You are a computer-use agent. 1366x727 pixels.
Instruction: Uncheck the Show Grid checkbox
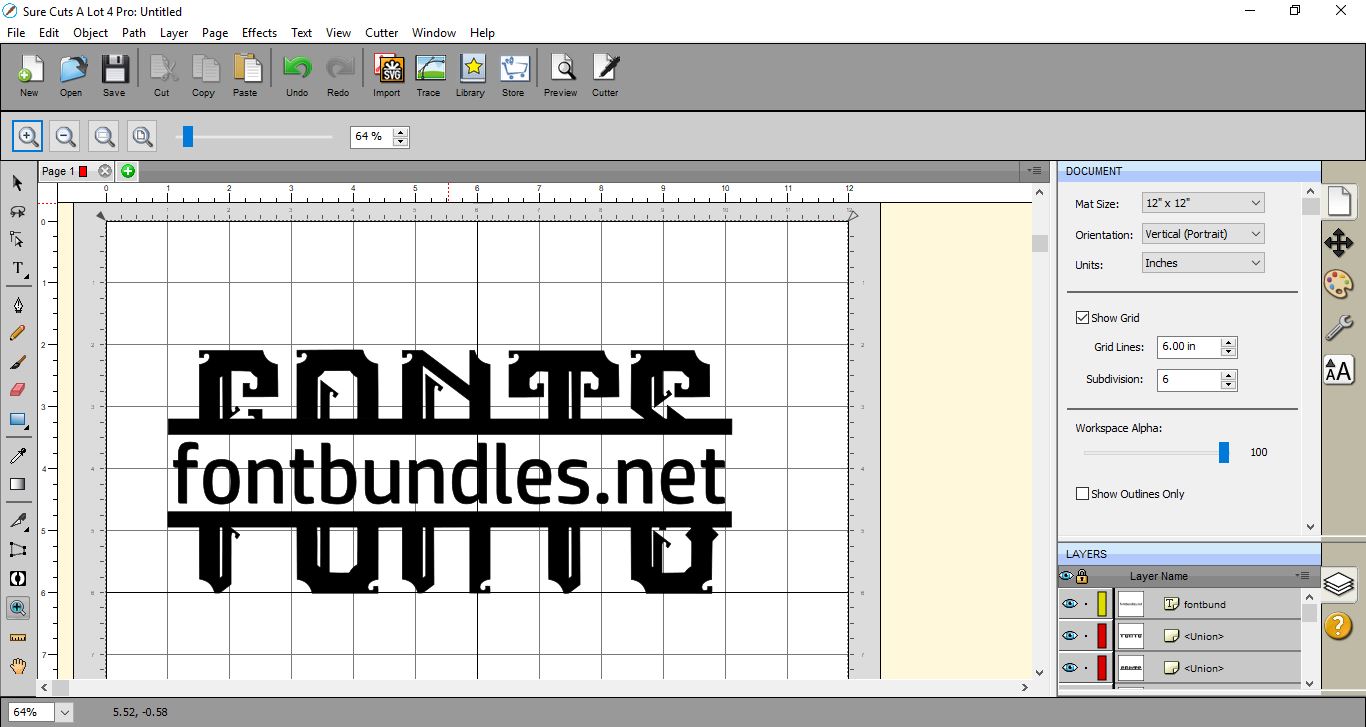click(1082, 318)
